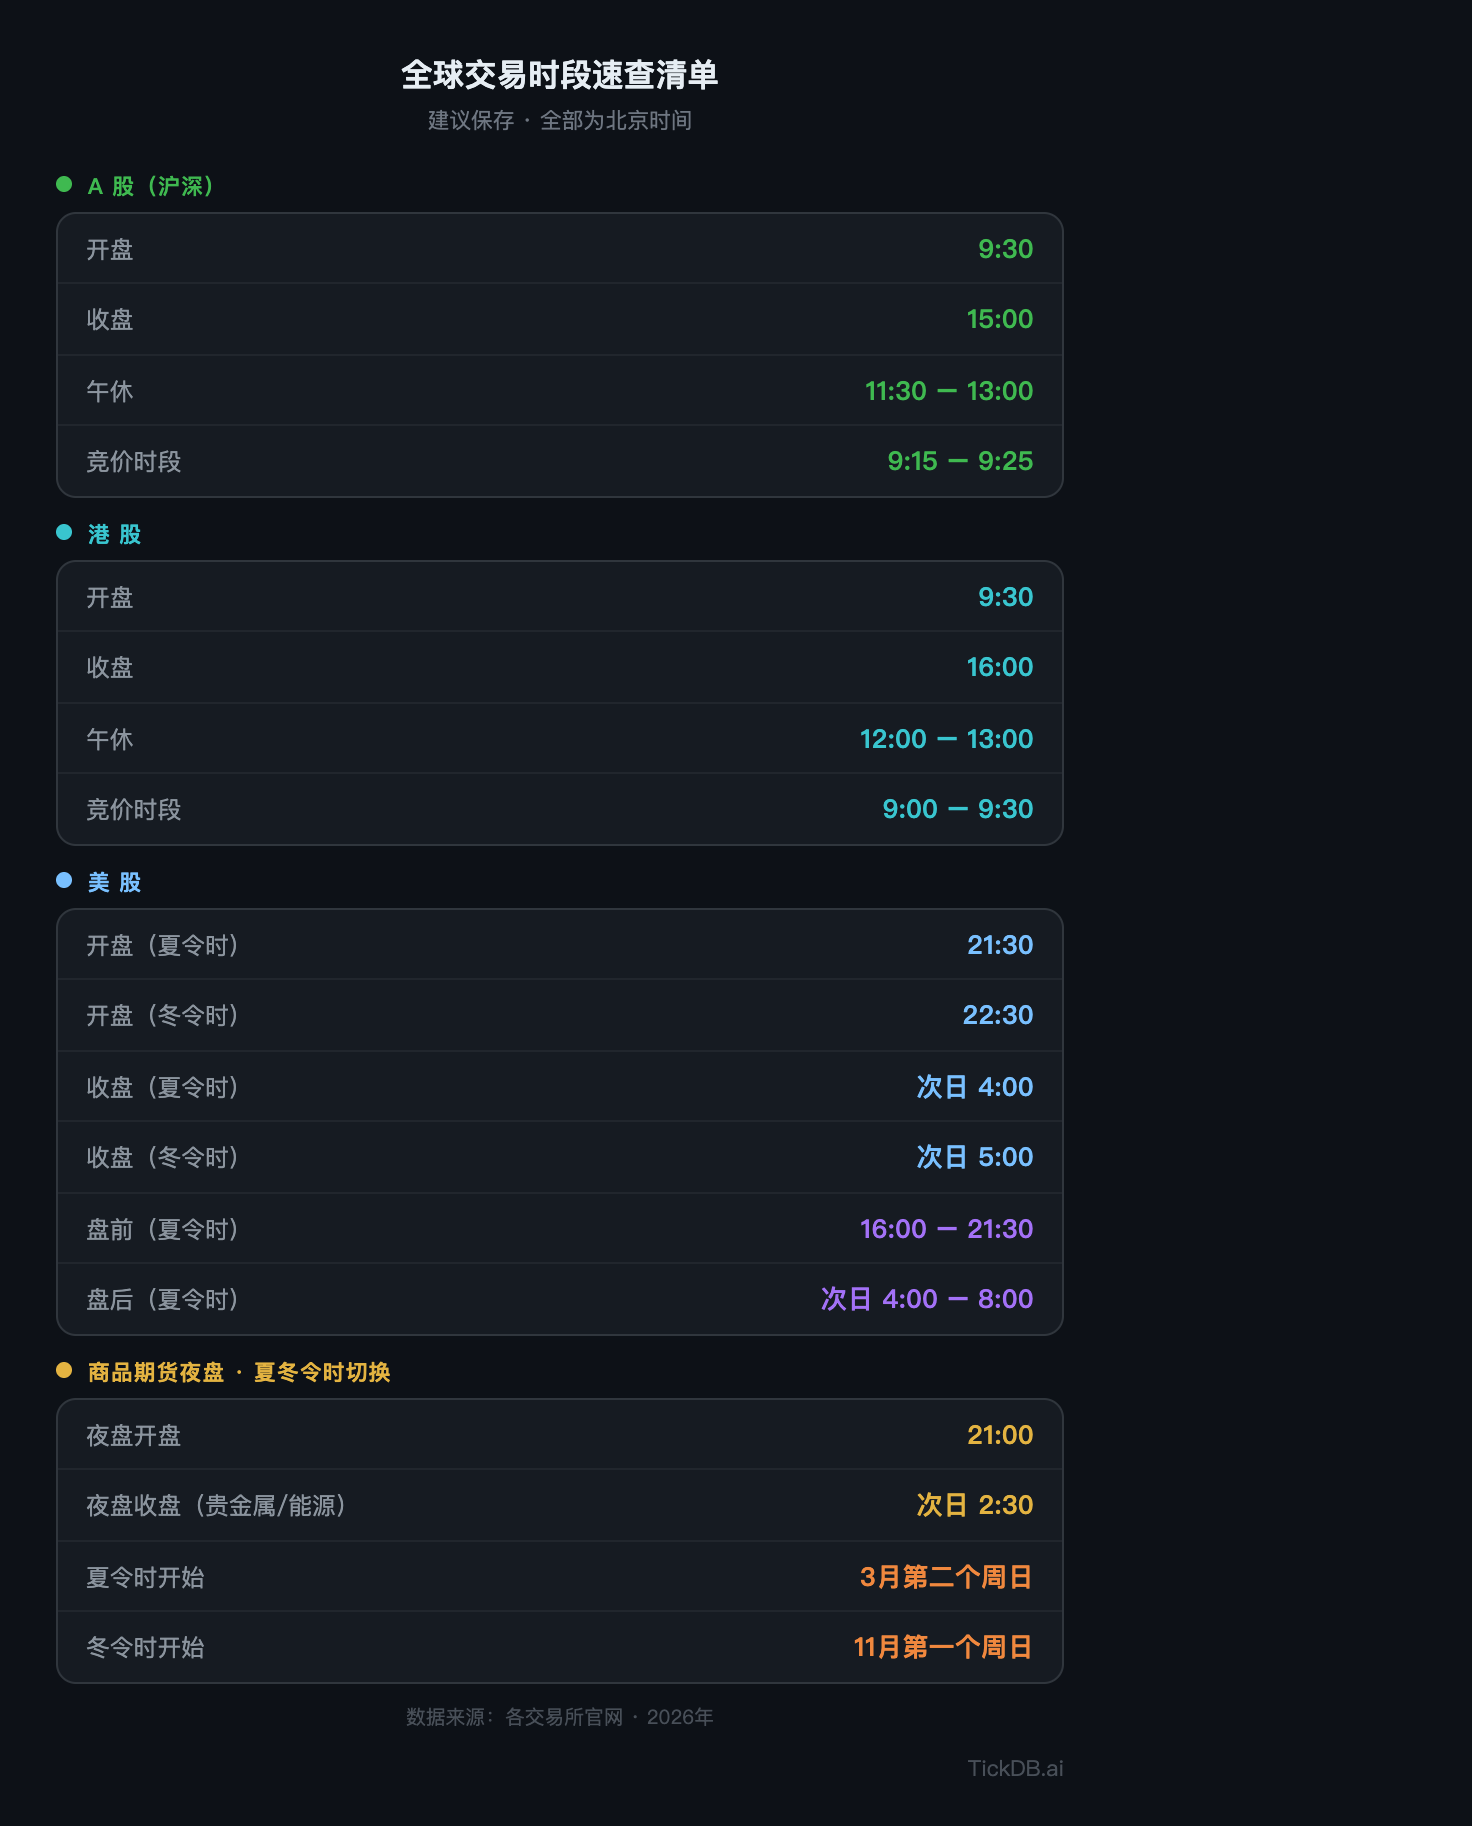The image size is (1472, 1826).
Task: Select the 21:00 night session open
Action: [x=1000, y=1435]
